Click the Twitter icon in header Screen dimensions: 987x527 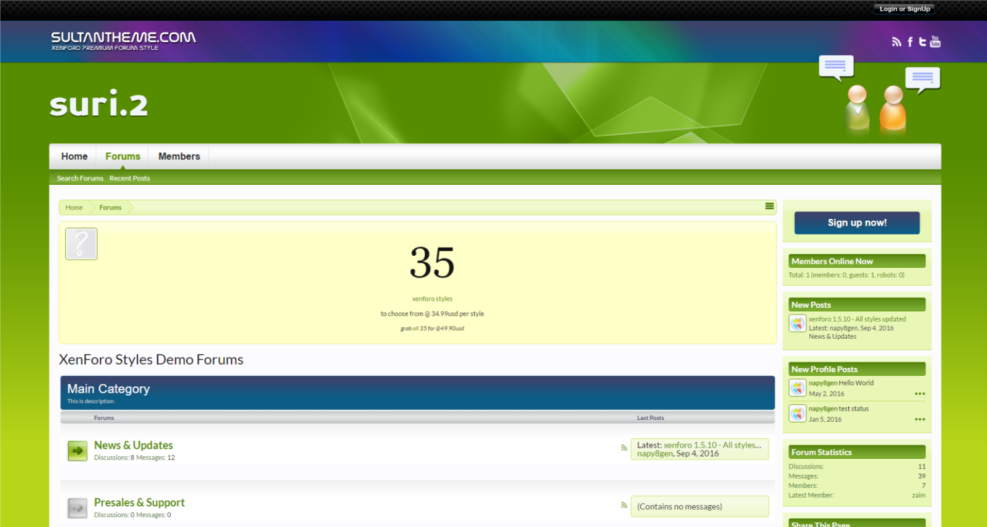tap(922, 41)
